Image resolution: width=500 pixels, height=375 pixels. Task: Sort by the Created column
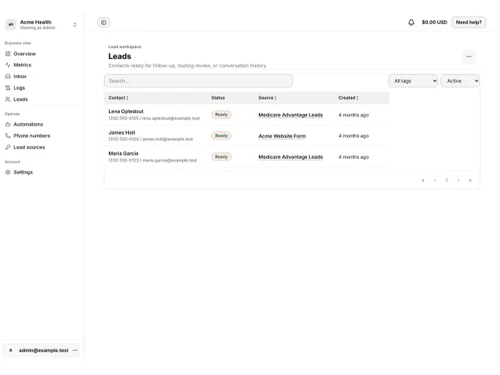[x=348, y=98]
